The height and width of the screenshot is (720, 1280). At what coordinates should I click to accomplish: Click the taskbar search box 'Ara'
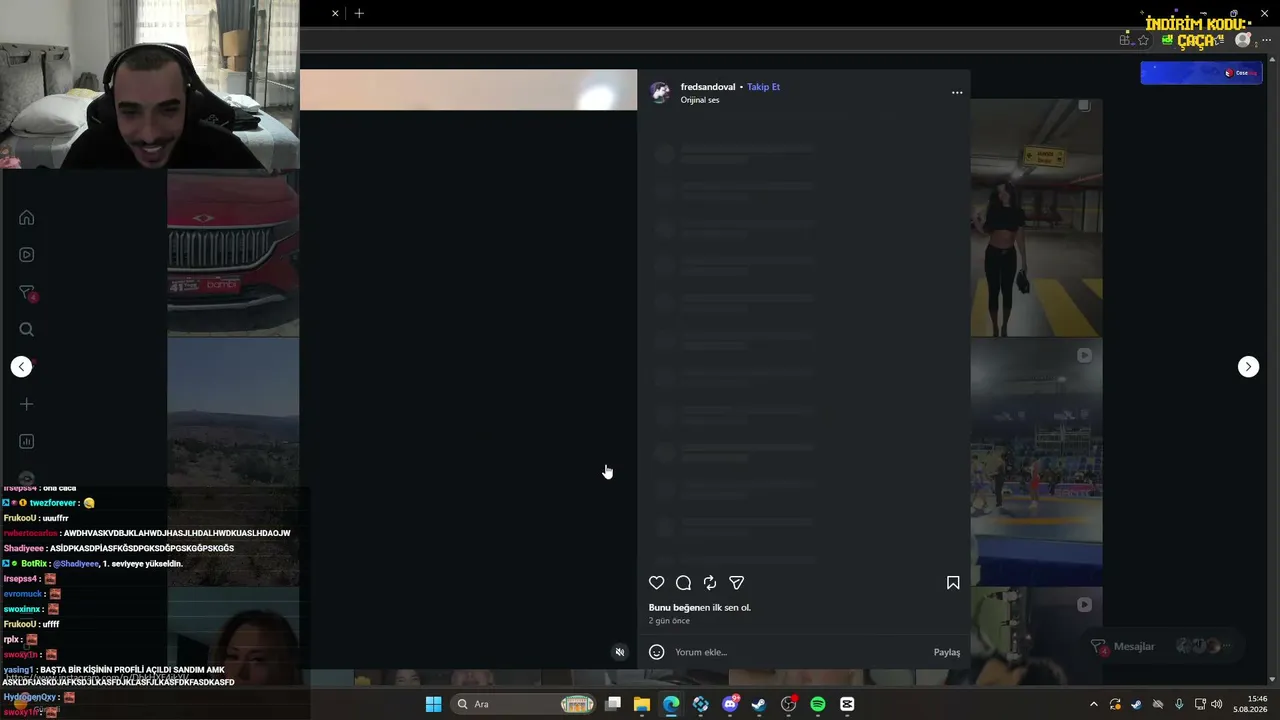[525, 704]
